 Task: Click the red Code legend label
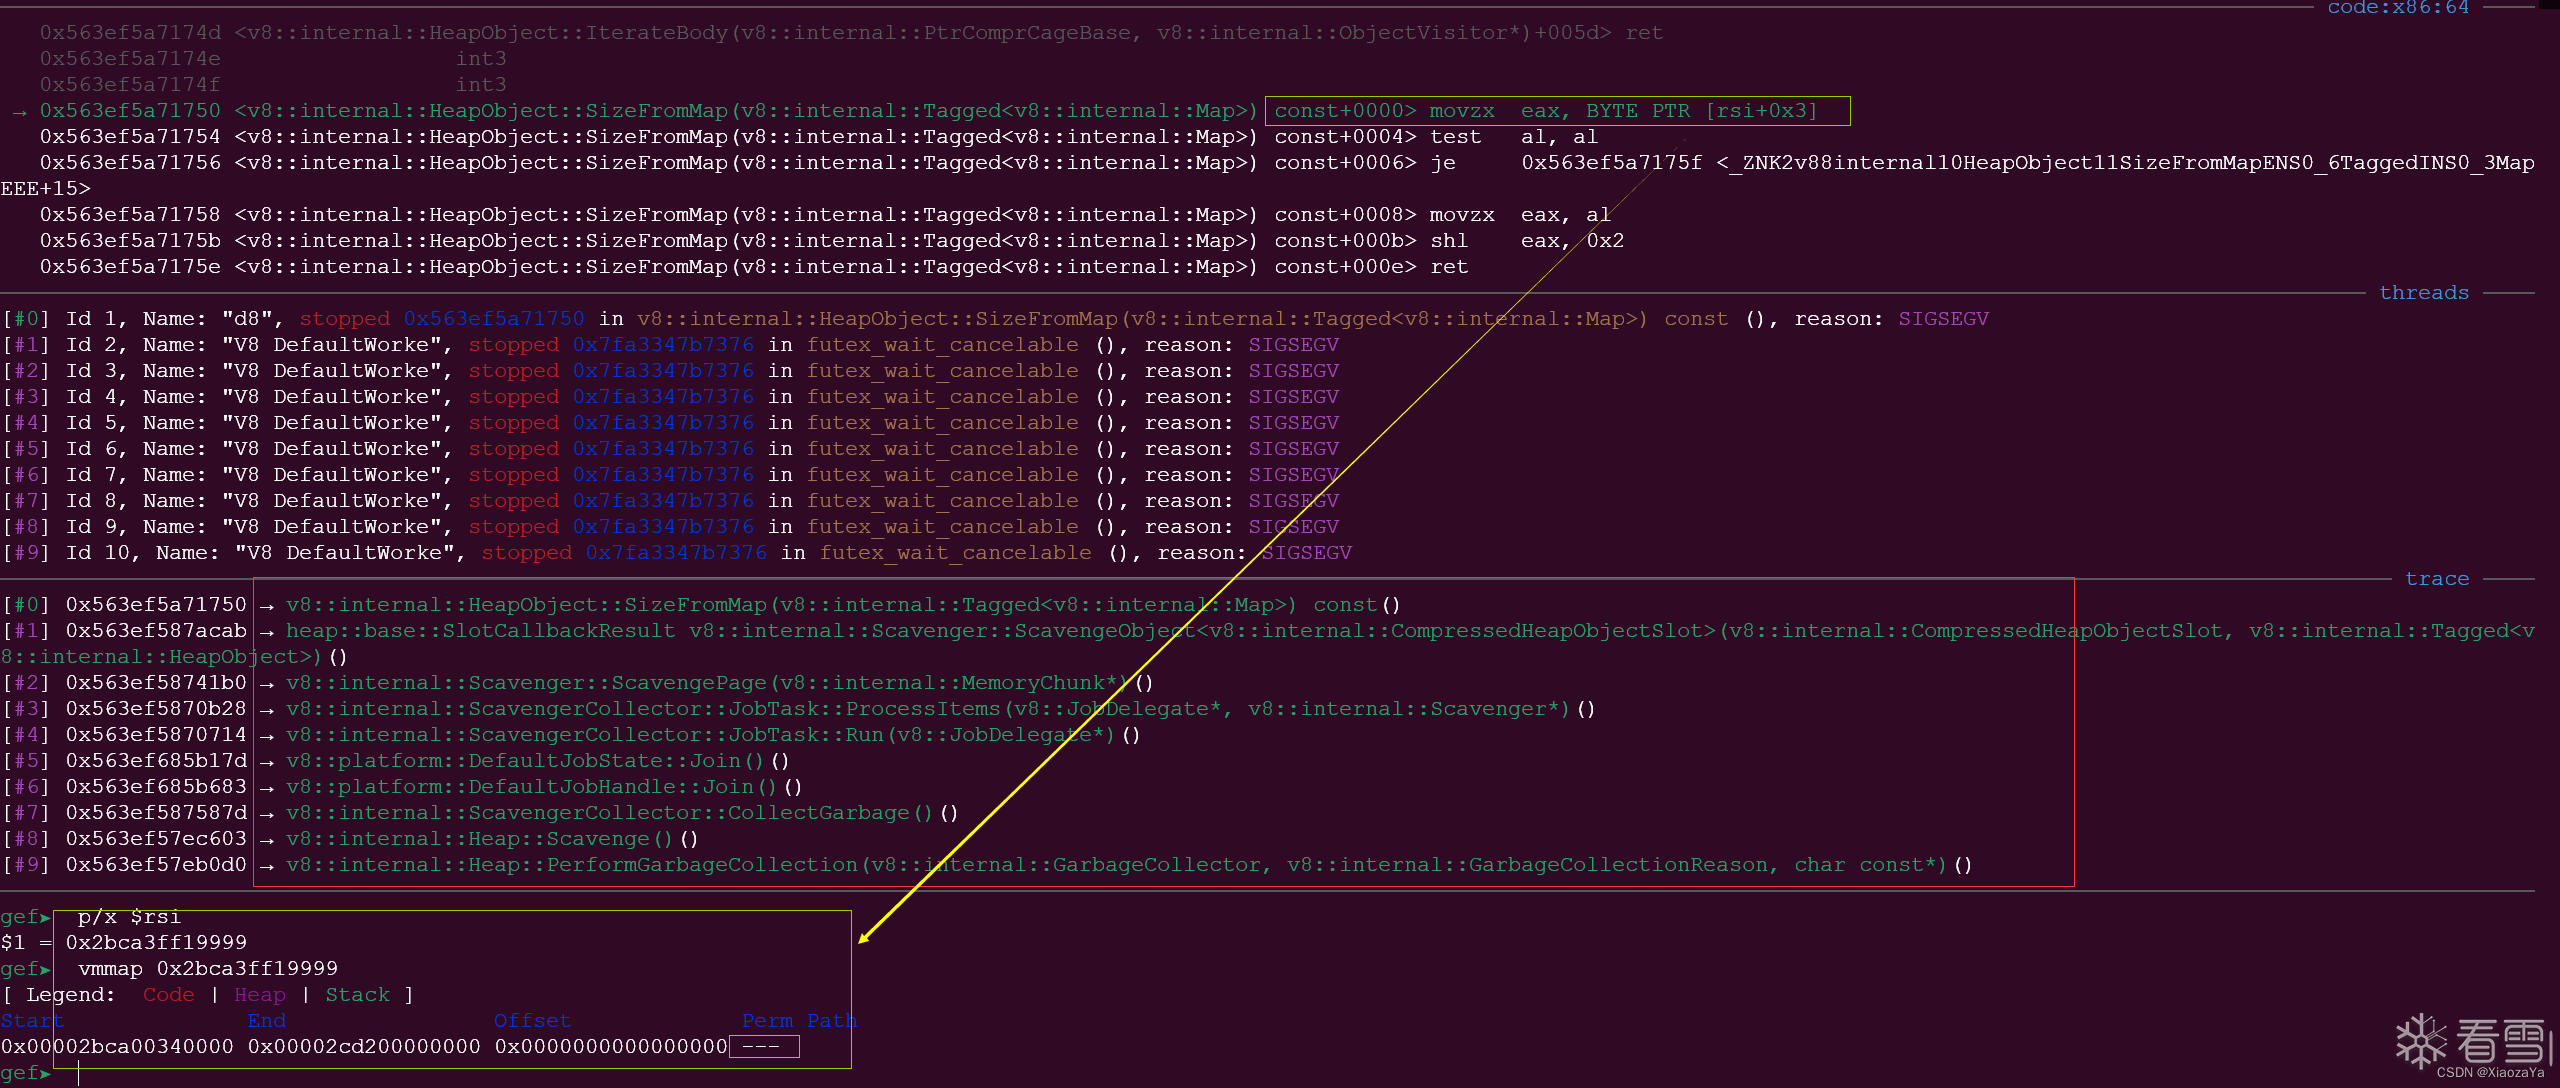coord(168,995)
